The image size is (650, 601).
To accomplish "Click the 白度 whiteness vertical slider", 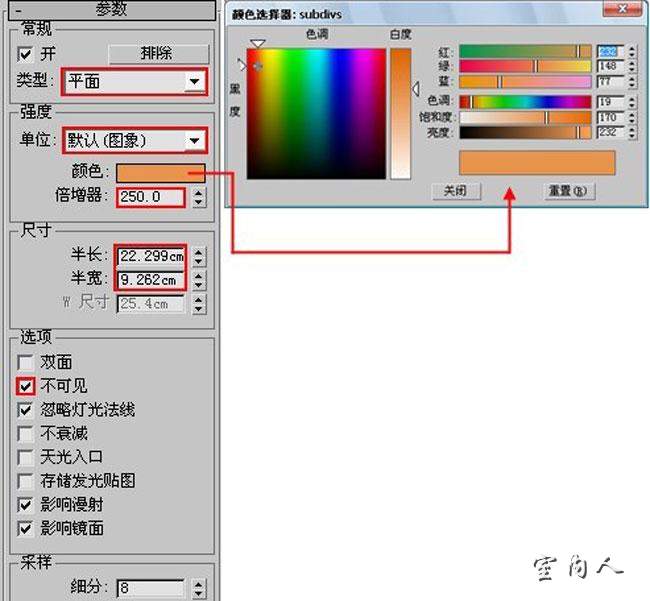I will click(x=400, y=114).
